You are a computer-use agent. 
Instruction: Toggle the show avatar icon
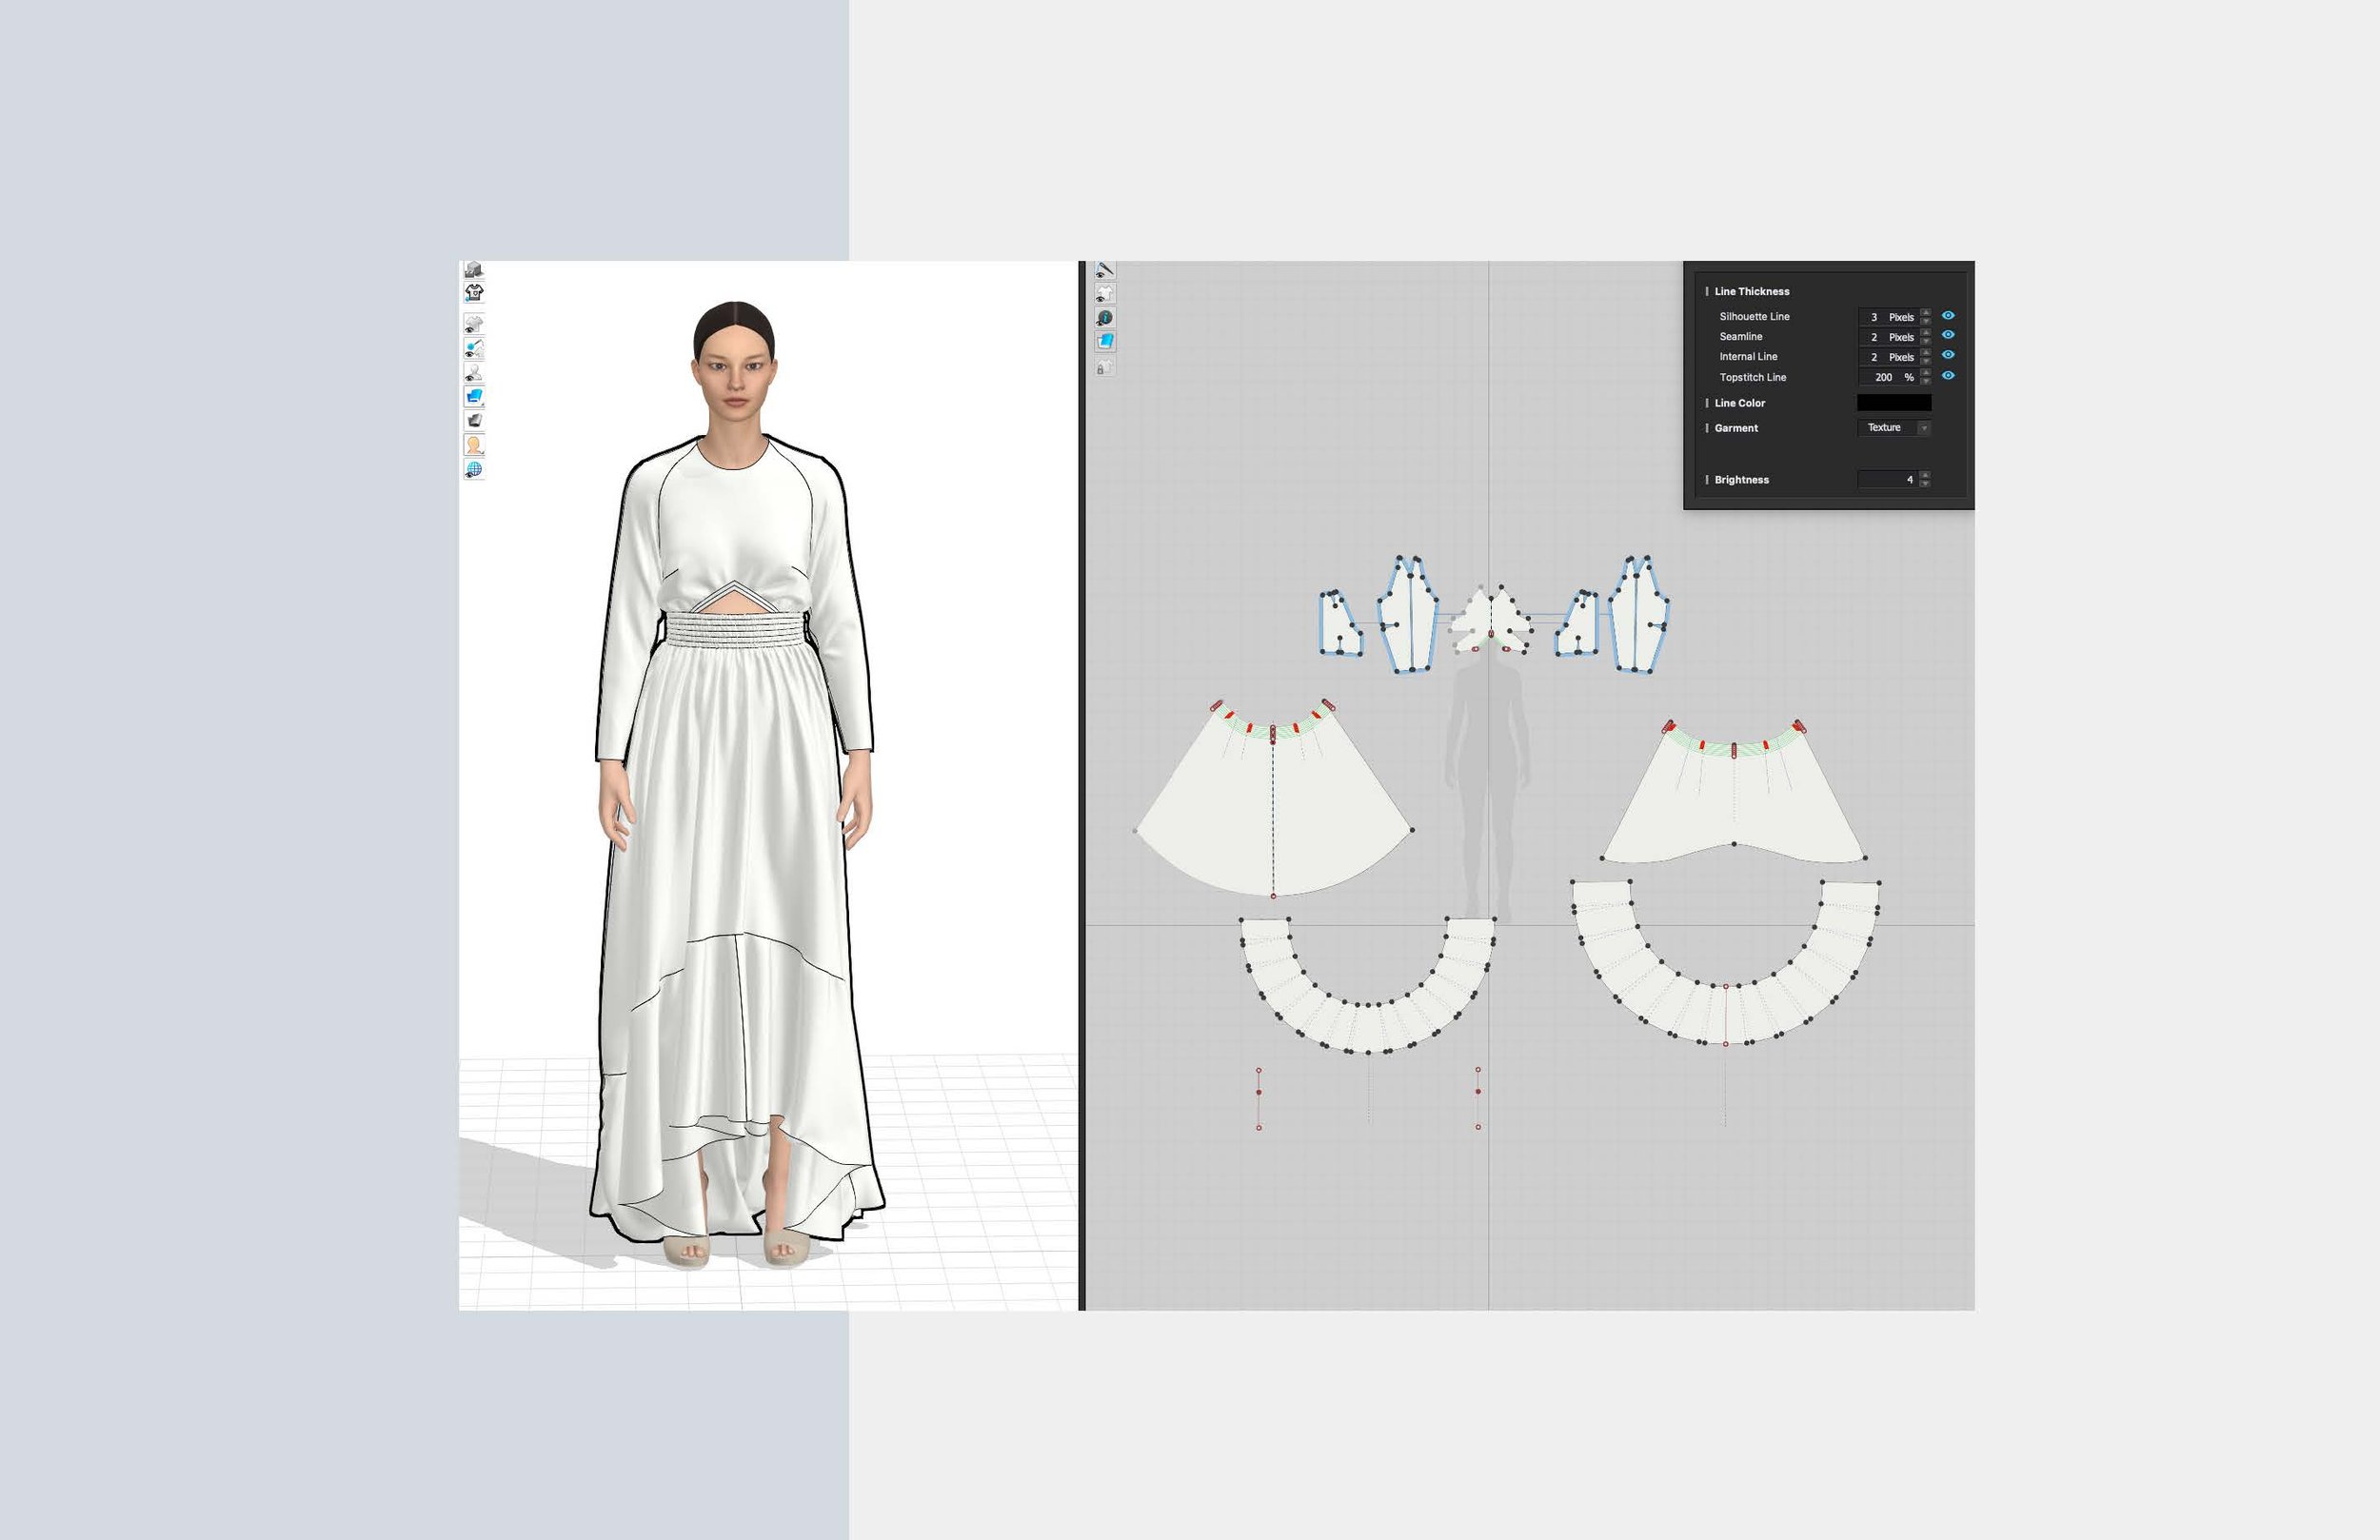(x=474, y=372)
